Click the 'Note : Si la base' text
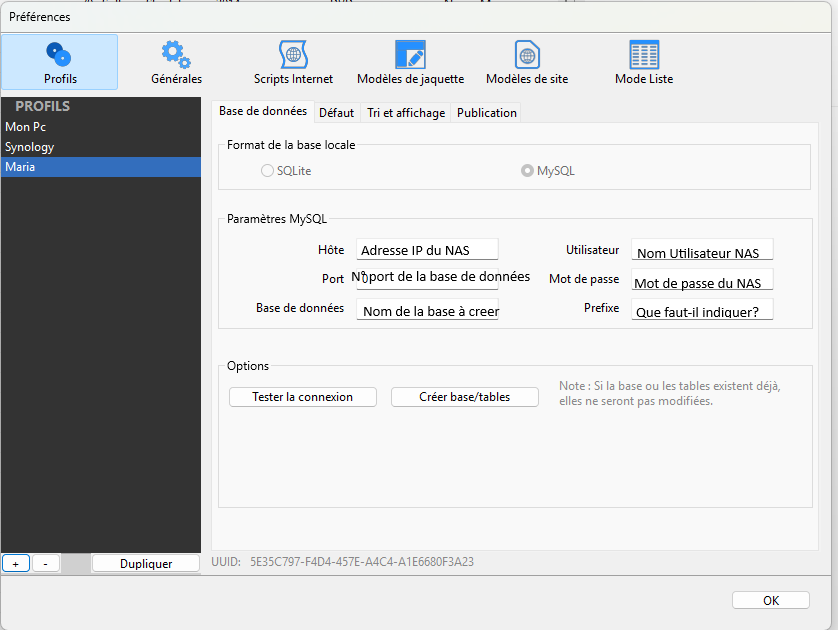 (x=670, y=393)
